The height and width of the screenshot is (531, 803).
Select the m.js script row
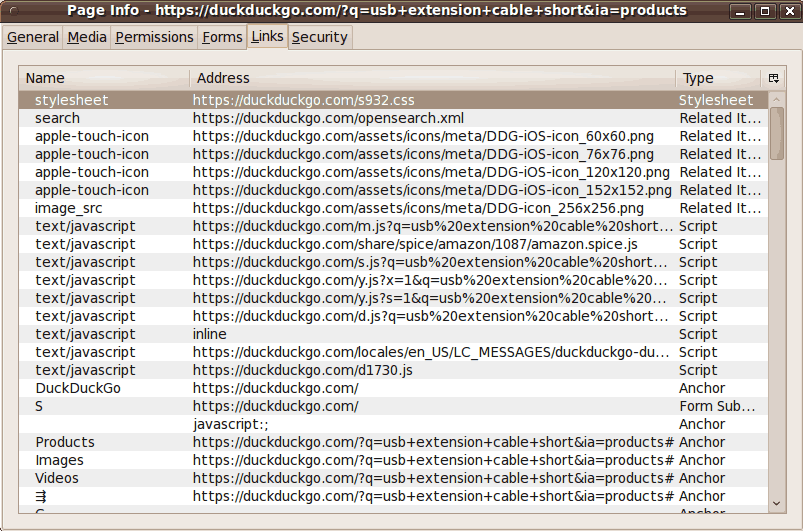(393, 226)
